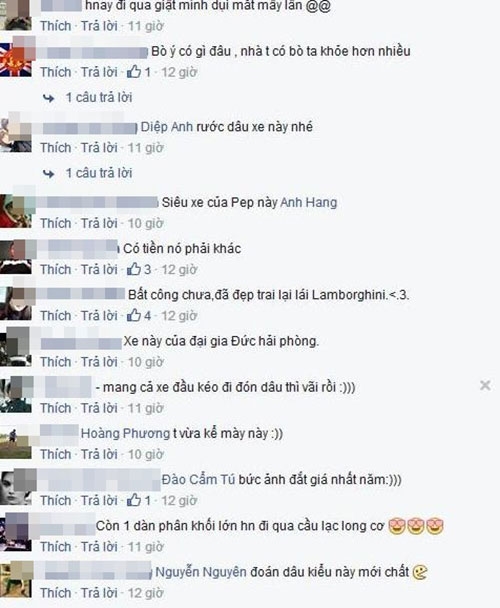Click the reply arrow icon under the "Bò ý" comment
This screenshot has height=608, width=500.
click(48, 98)
